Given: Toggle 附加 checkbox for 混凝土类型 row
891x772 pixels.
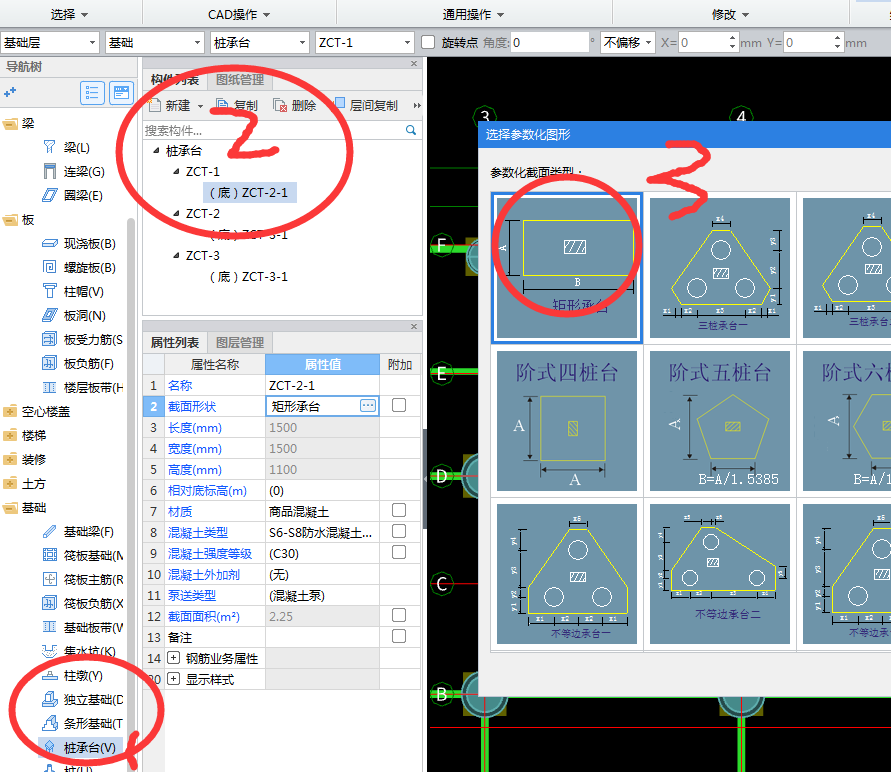Looking at the screenshot, I should point(399,531).
